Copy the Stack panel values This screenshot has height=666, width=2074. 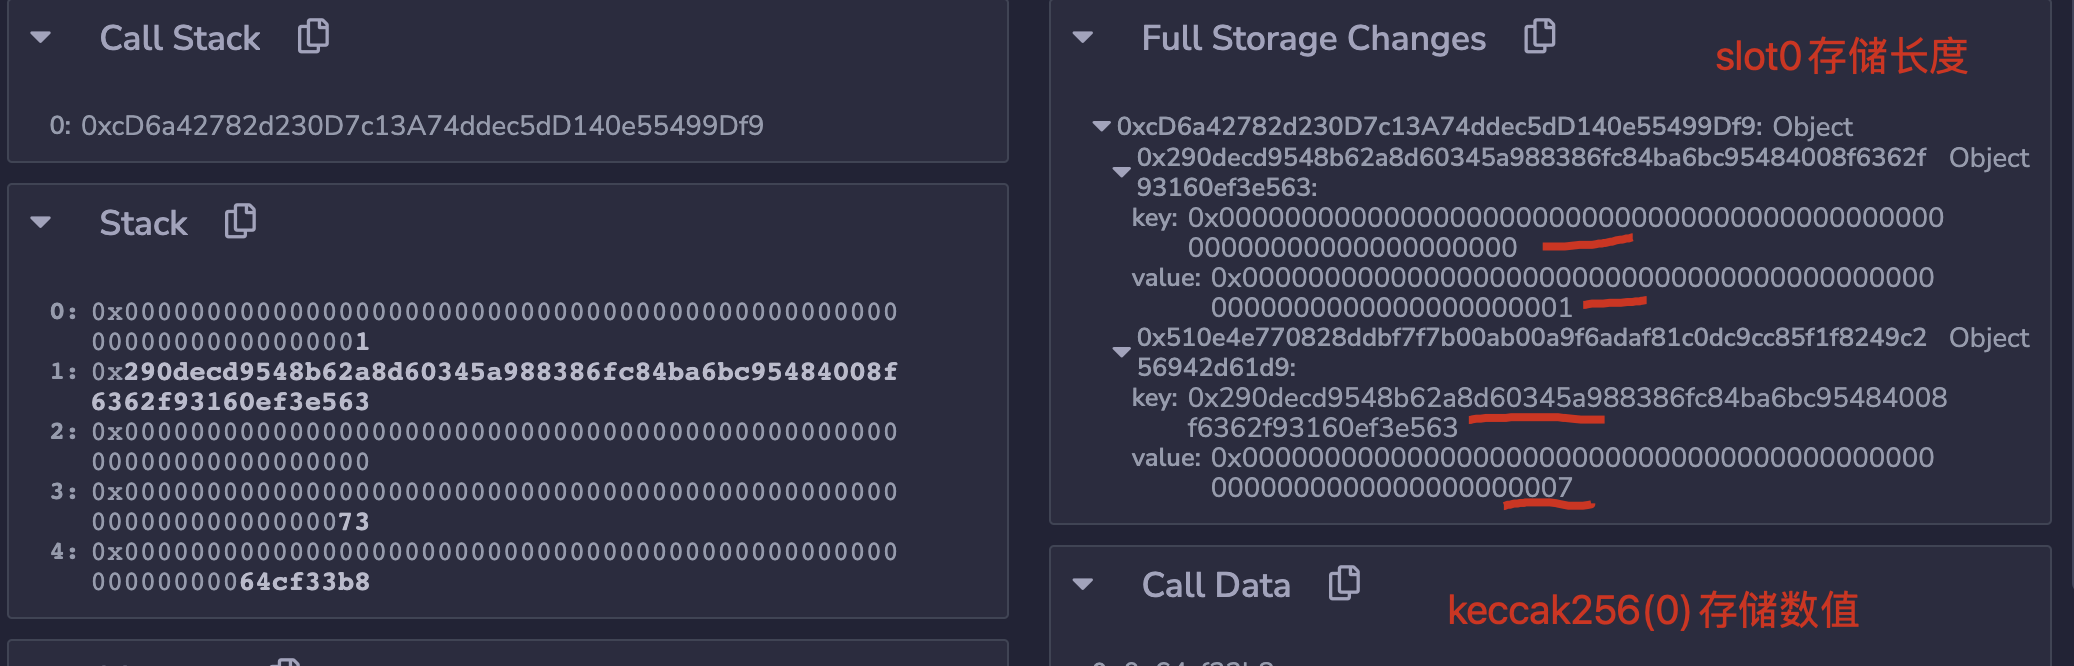[x=240, y=221]
